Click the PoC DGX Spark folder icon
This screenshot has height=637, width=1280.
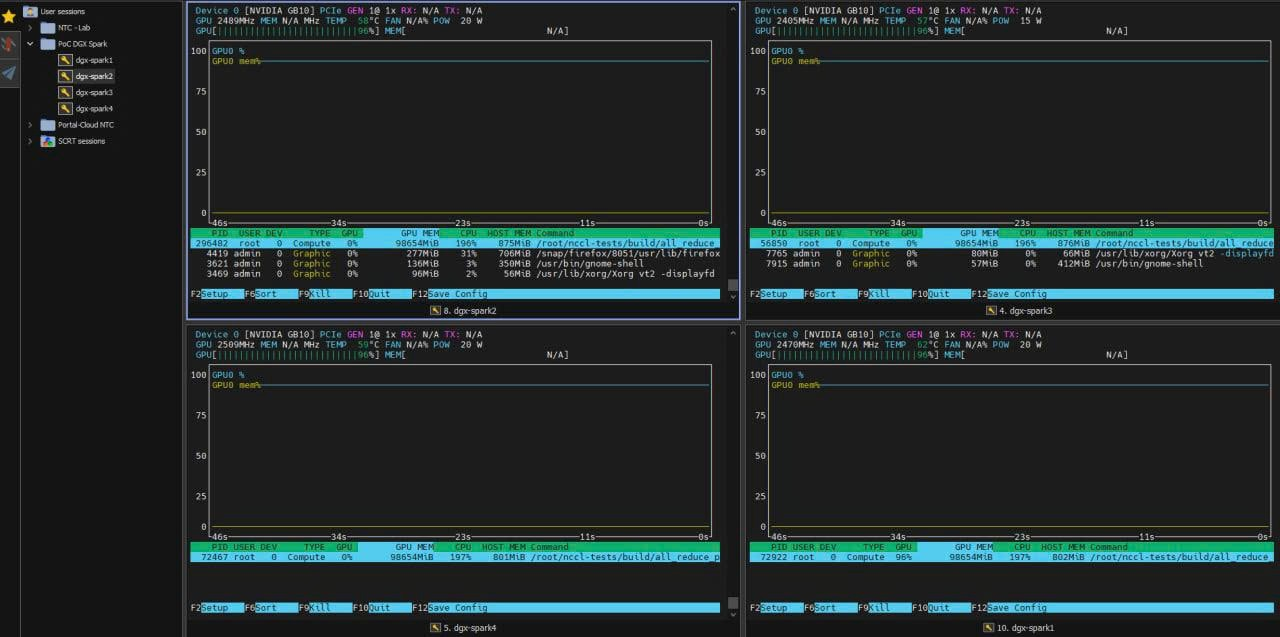tap(47, 43)
